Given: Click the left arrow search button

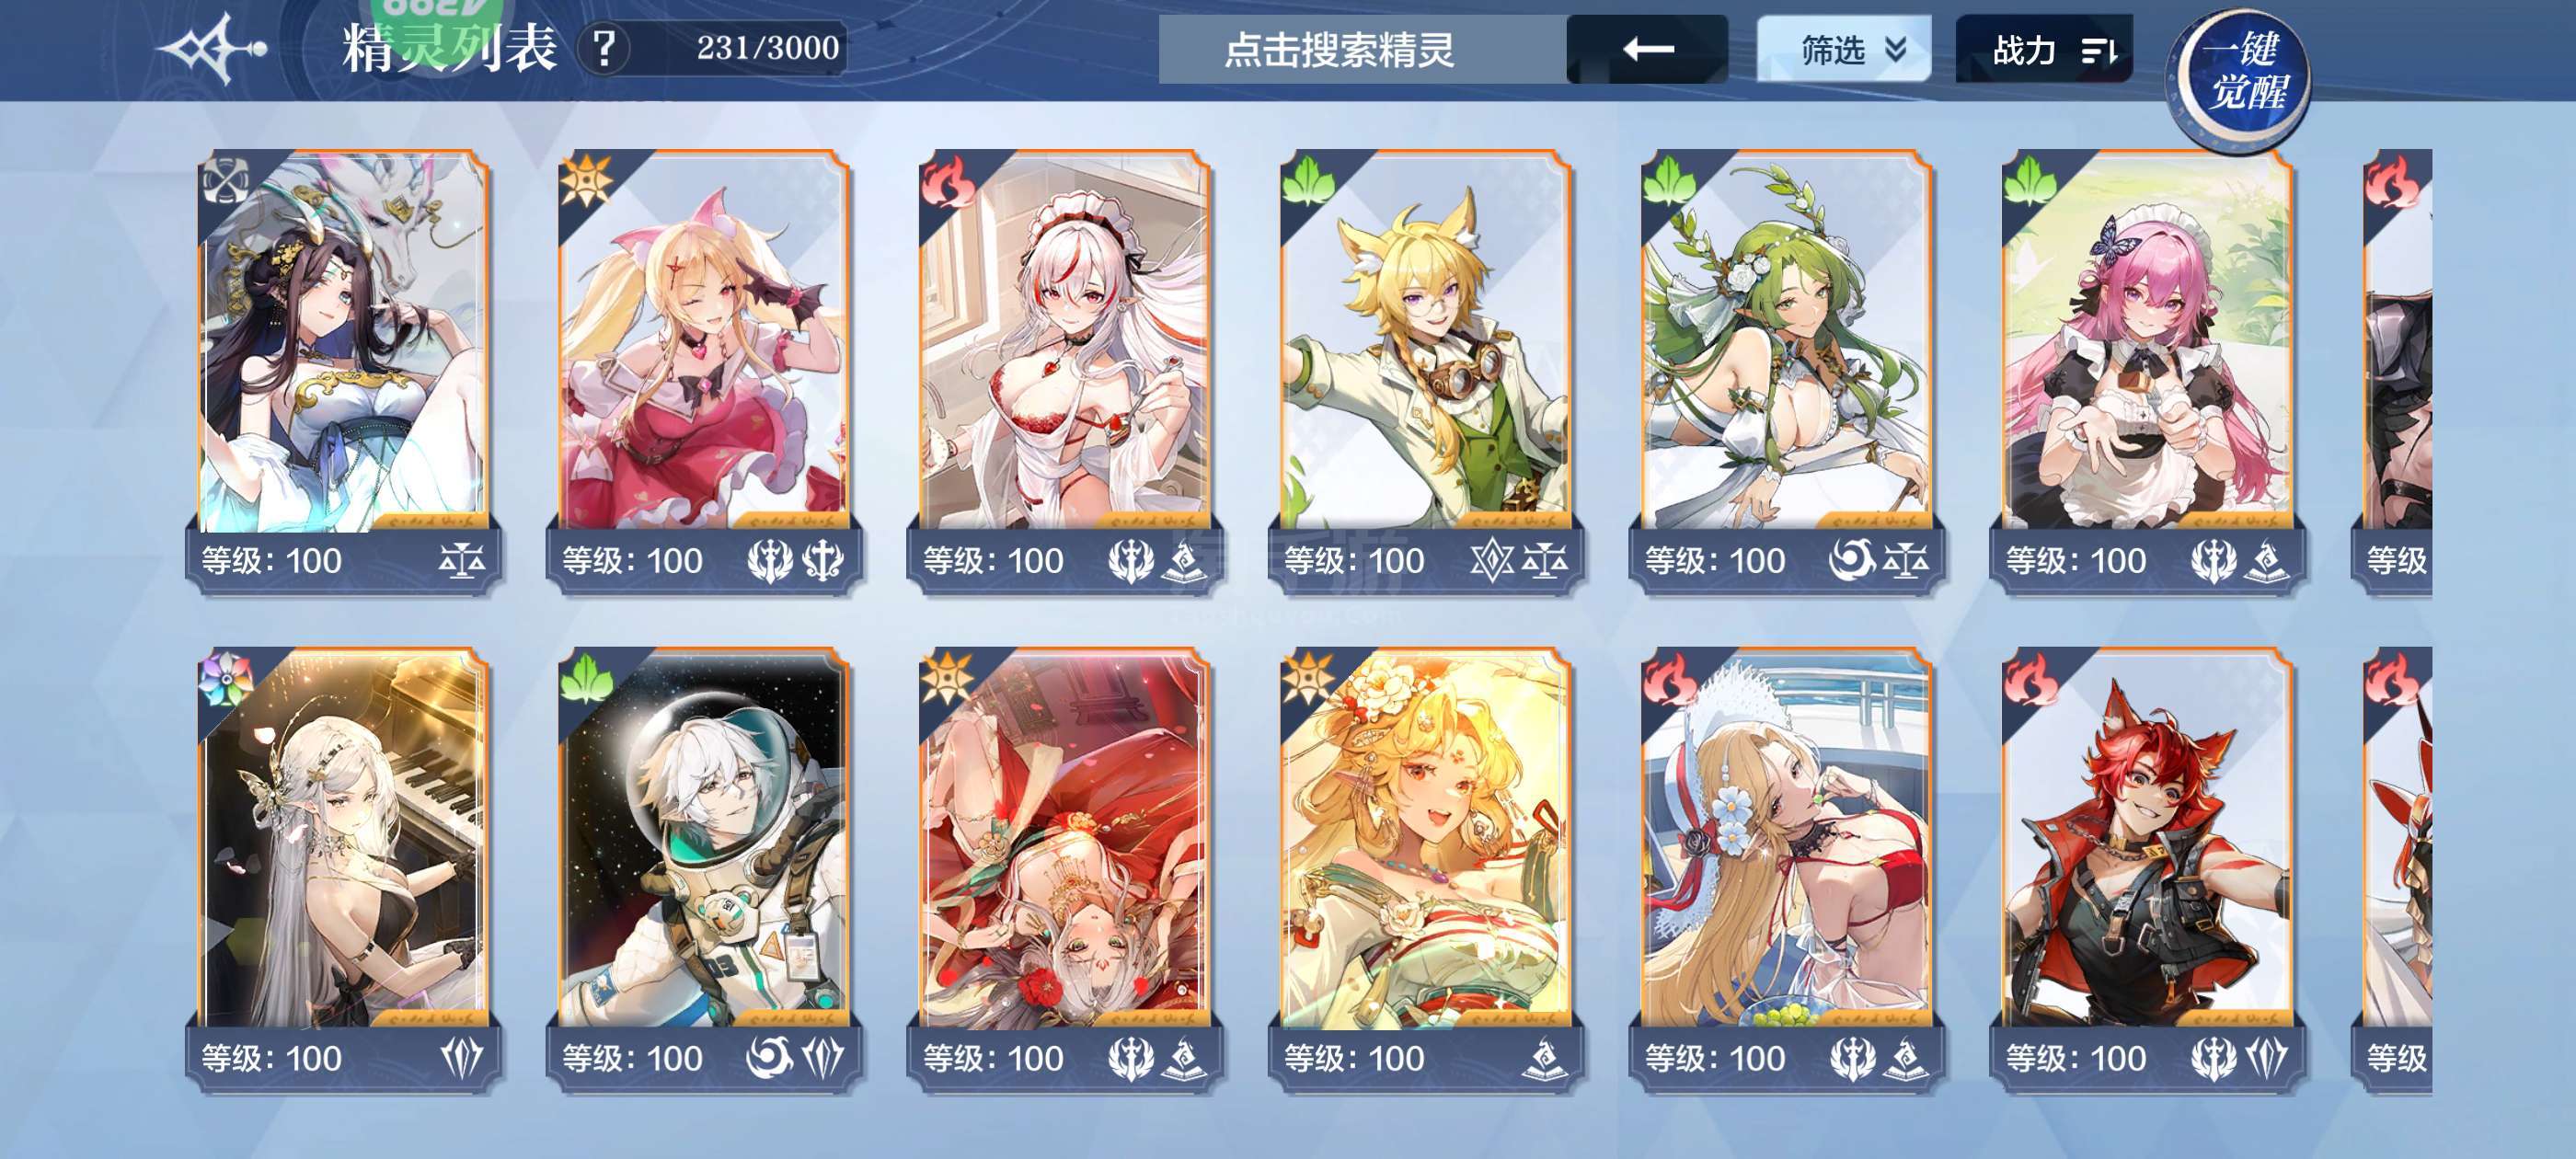Looking at the screenshot, I should pos(1647,49).
